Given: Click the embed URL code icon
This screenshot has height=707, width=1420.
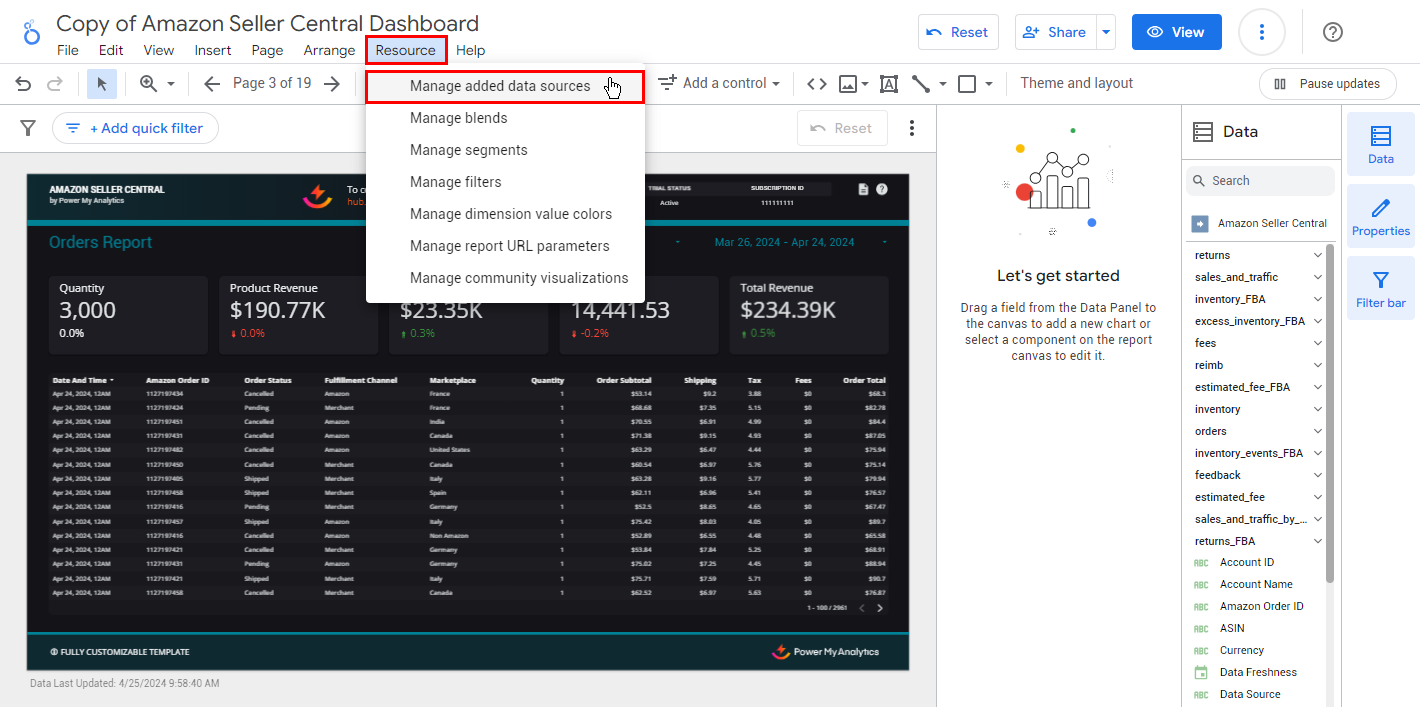Looking at the screenshot, I should [817, 84].
